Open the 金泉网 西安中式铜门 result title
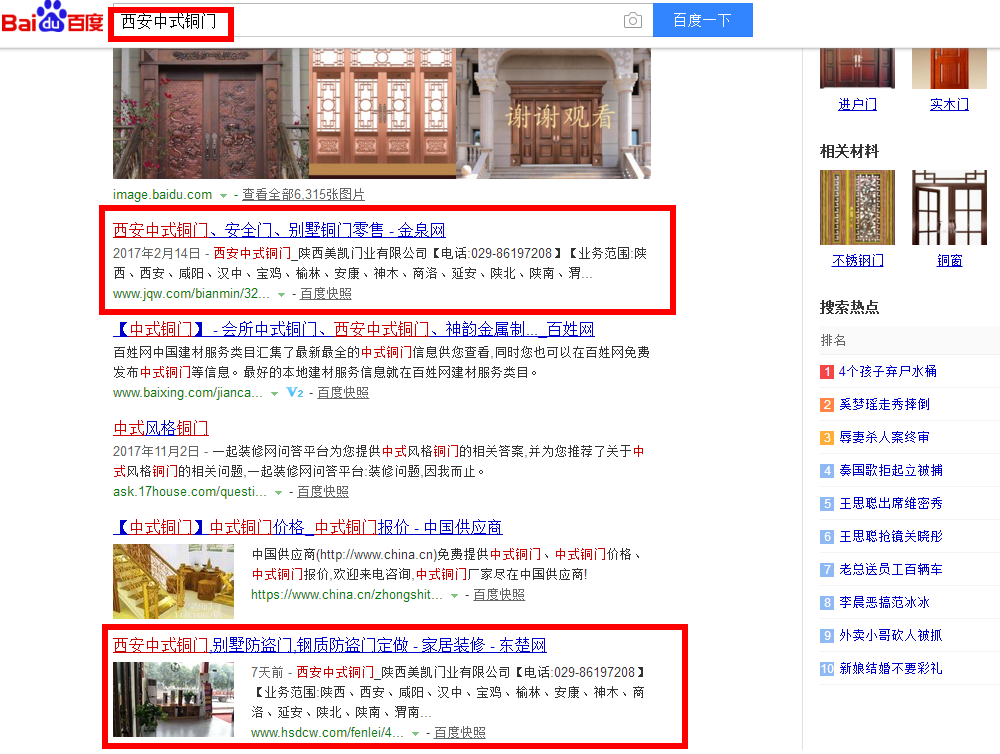The image size is (1000, 754). point(279,230)
